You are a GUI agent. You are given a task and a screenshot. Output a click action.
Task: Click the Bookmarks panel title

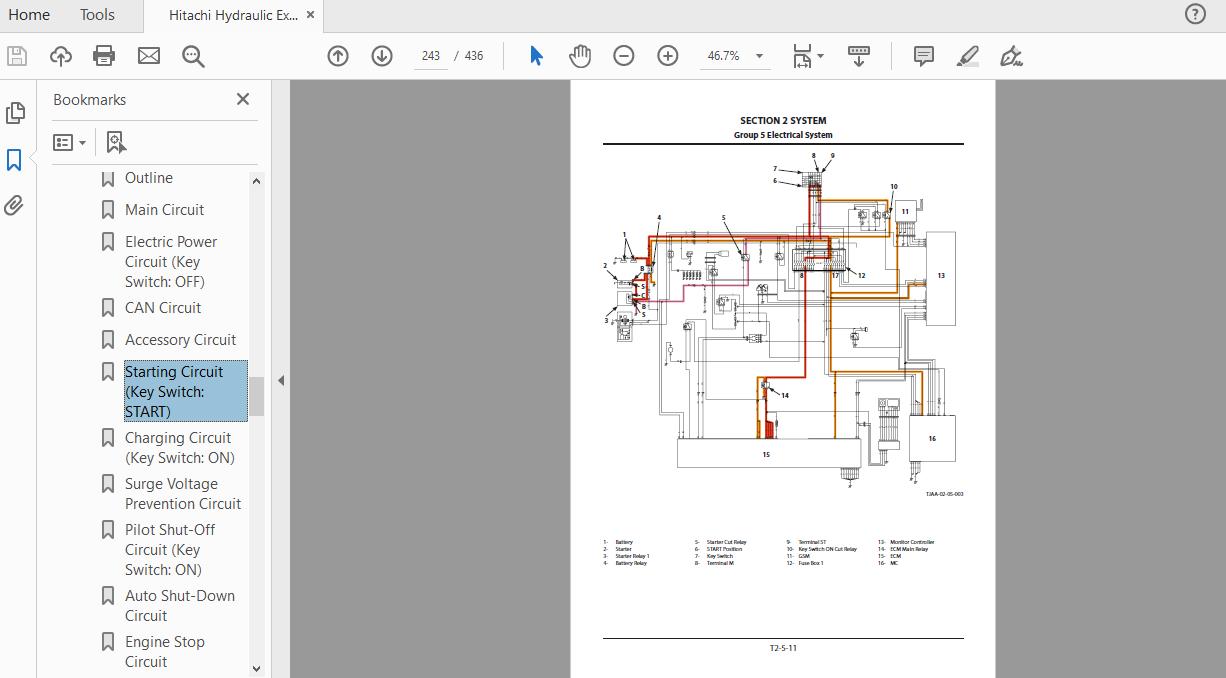click(x=89, y=100)
